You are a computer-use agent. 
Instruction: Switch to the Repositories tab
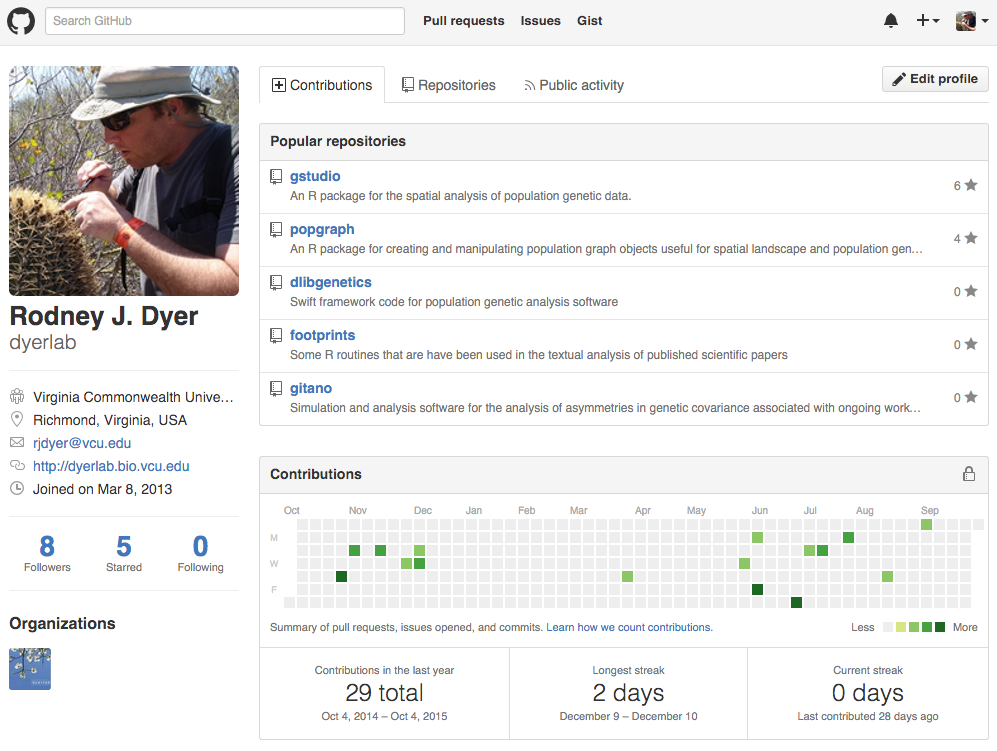click(x=448, y=85)
